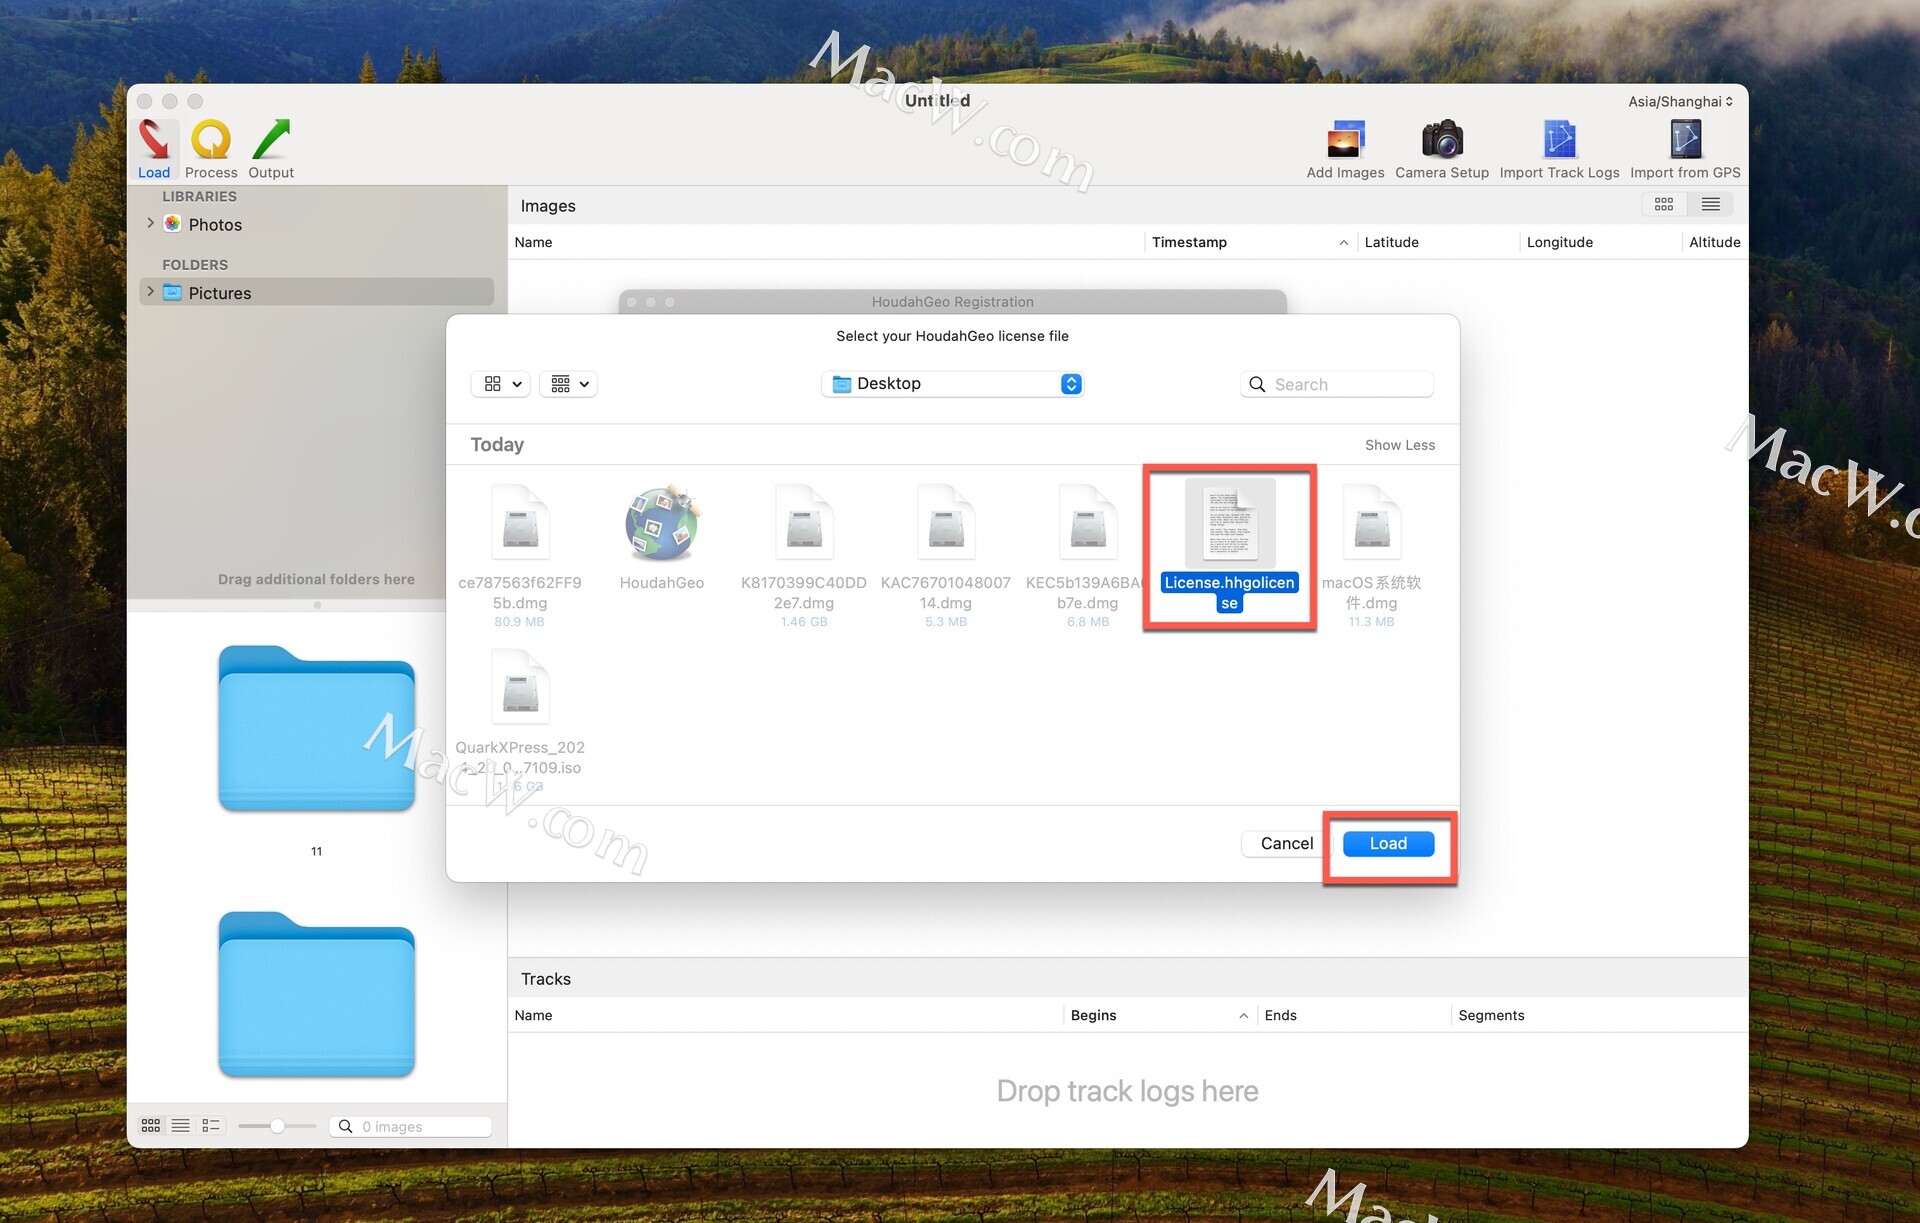1920x1223 pixels.
Task: Select License.hhgolicense file
Action: pos(1229,547)
